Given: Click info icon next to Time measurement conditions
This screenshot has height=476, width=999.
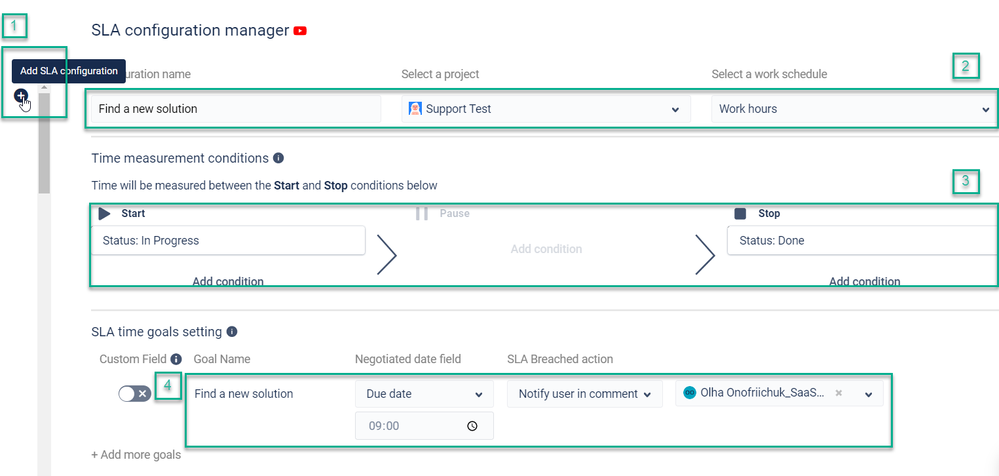Looking at the screenshot, I should coord(278,158).
